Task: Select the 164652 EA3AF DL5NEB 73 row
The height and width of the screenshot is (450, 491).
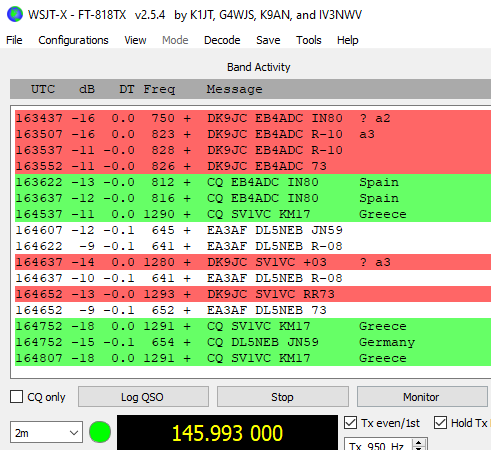Action: click(253, 310)
